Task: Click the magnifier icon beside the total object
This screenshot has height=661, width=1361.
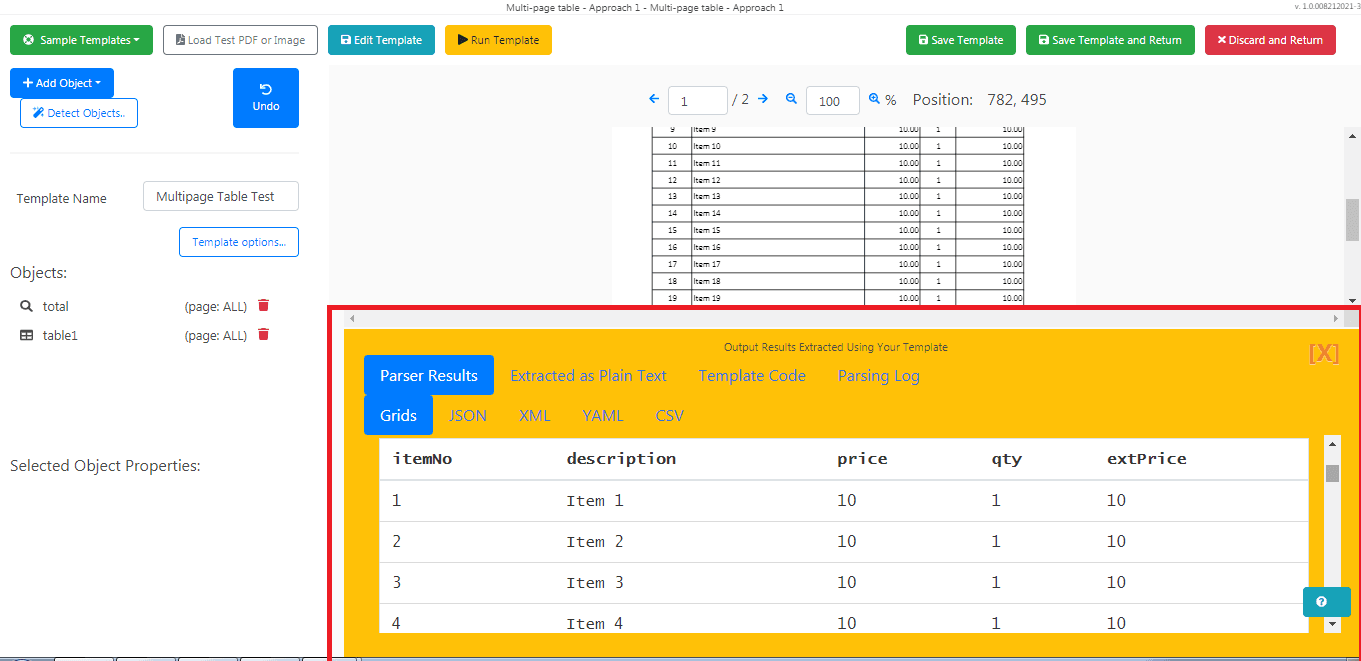Action: 25,306
